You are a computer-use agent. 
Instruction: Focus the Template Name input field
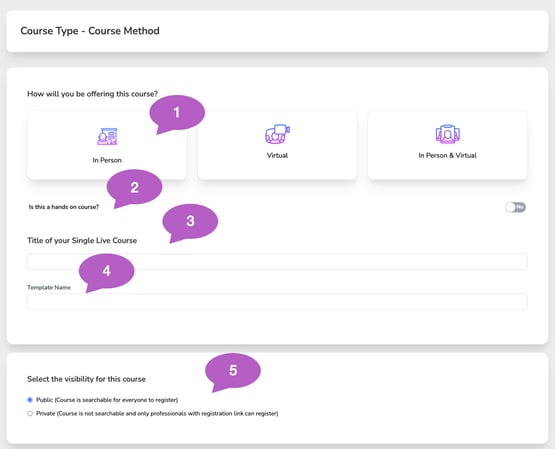tap(277, 302)
